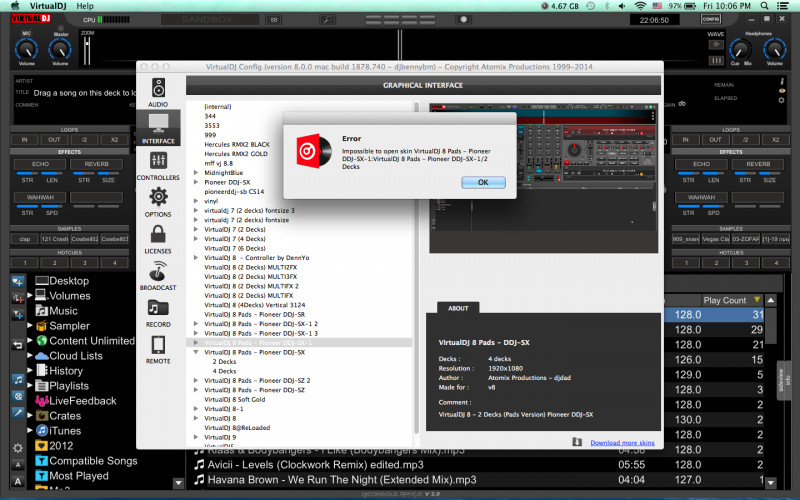Open the Remote settings section

pyautogui.click(x=158, y=348)
